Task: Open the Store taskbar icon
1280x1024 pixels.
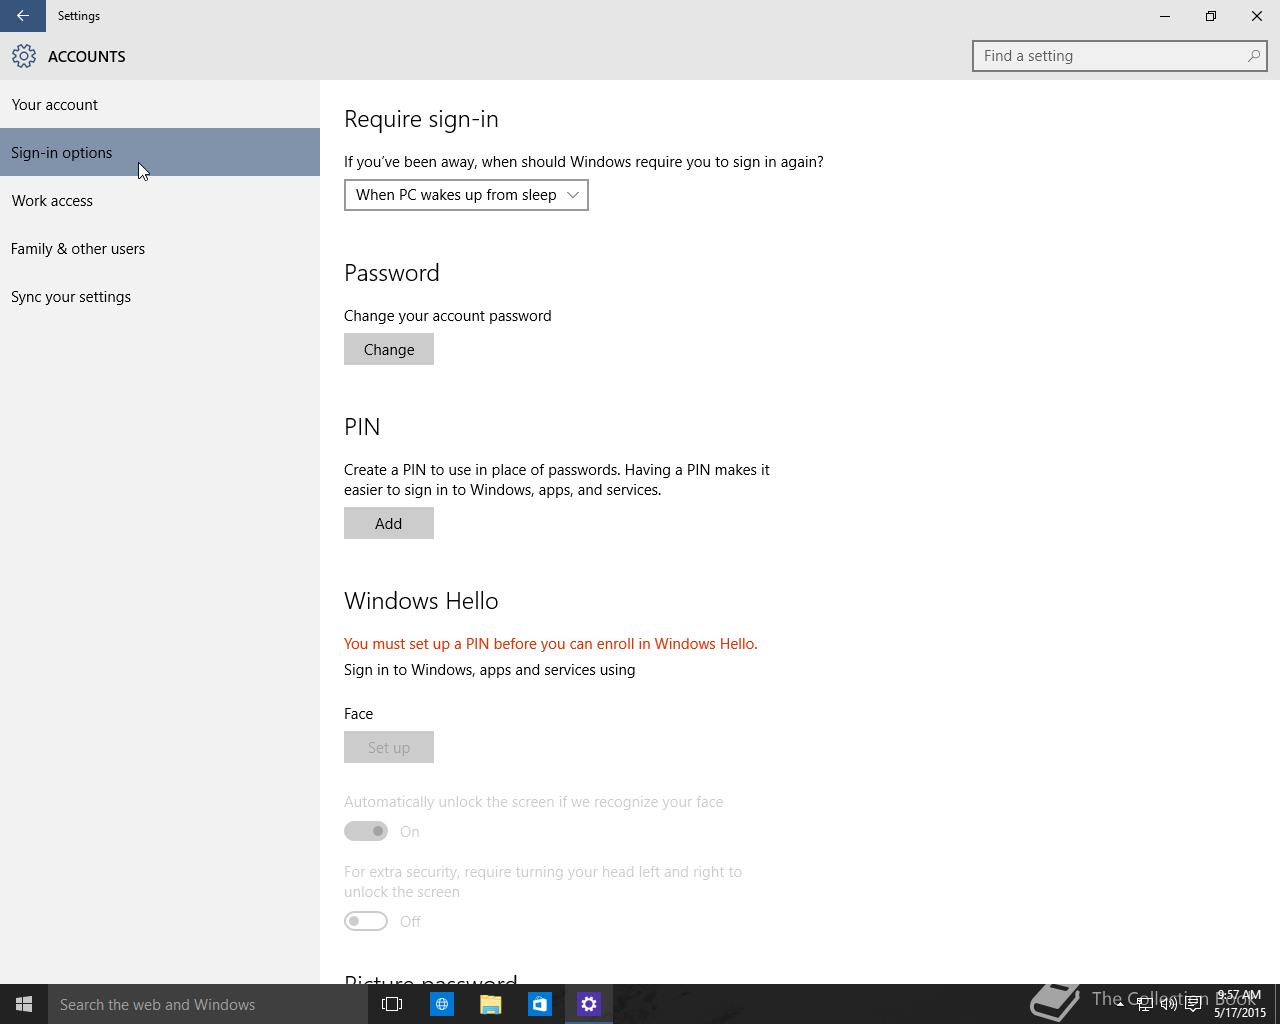Action: (539, 1004)
